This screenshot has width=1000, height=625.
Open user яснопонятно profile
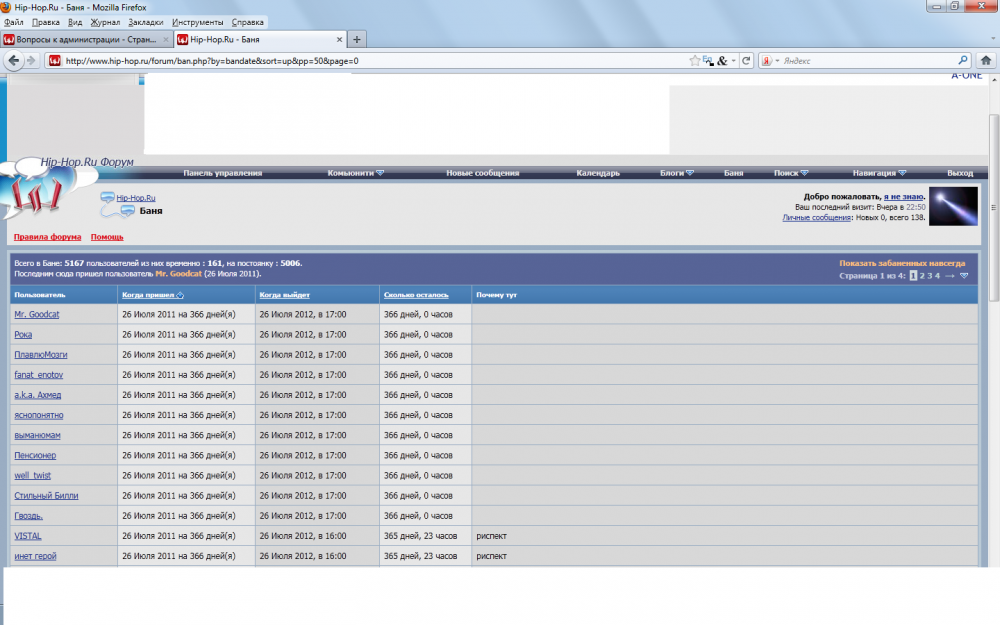[38, 415]
